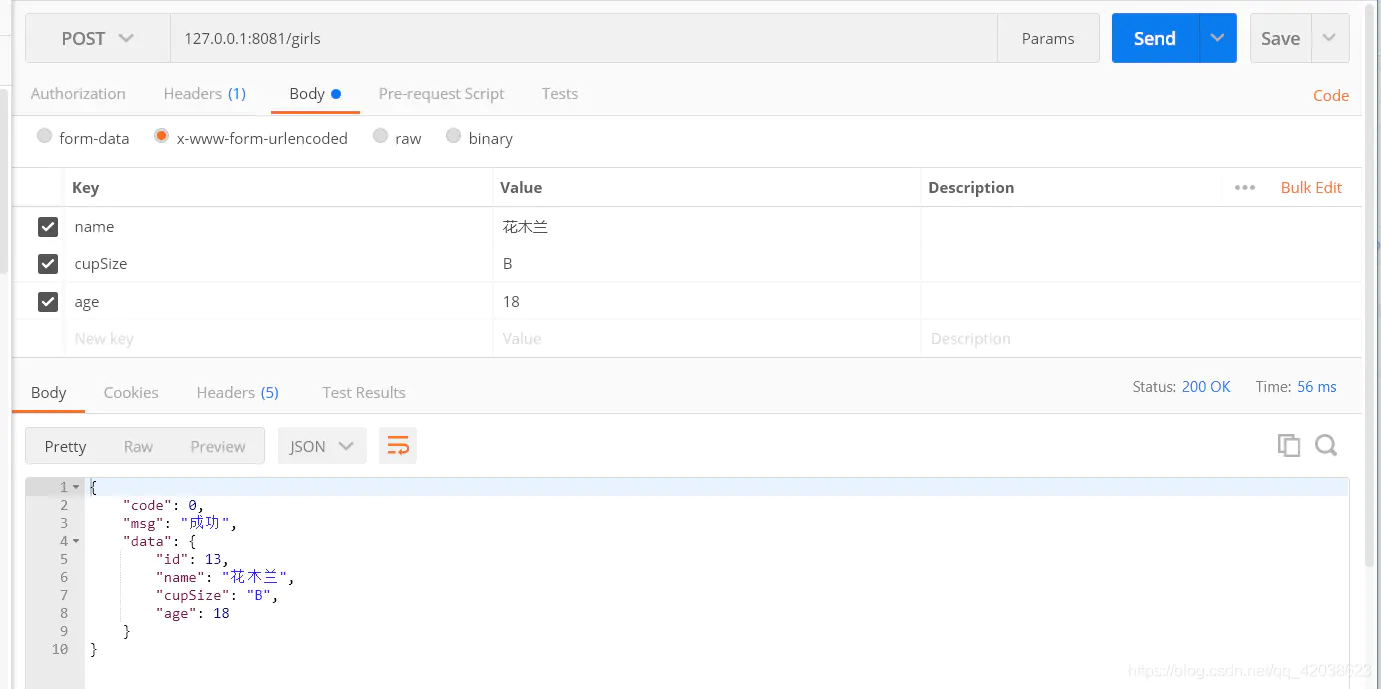
Task: Open the response search magnifier icon
Action: [1326, 446]
